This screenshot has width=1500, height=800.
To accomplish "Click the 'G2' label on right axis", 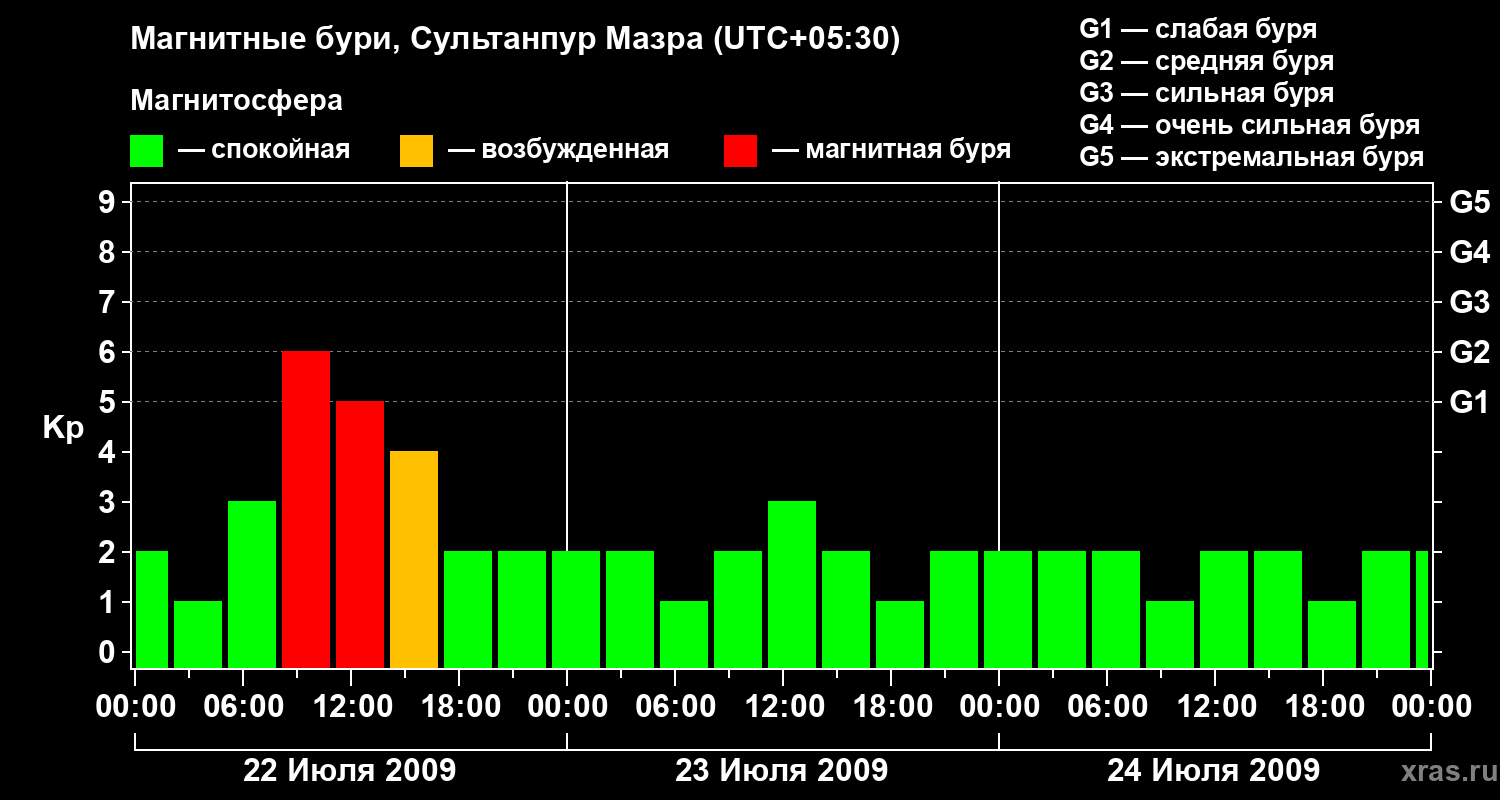I will tap(1470, 352).
